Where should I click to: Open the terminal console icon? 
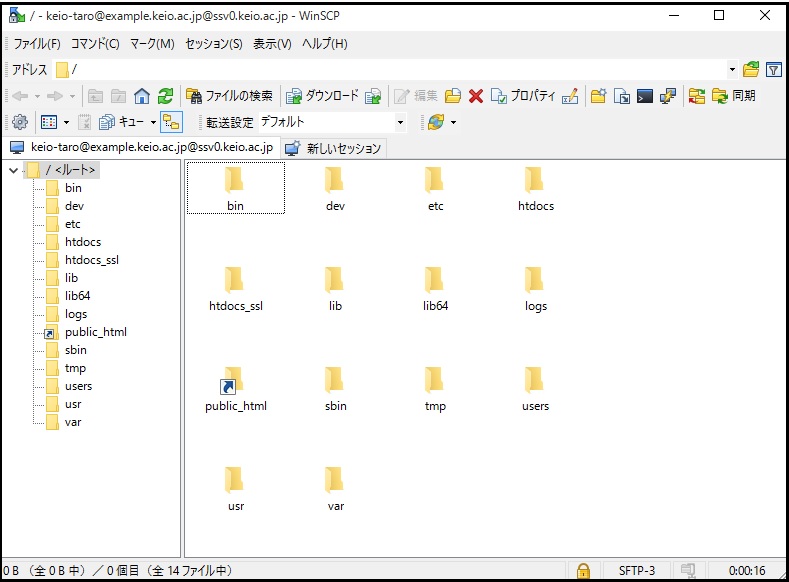pos(645,96)
